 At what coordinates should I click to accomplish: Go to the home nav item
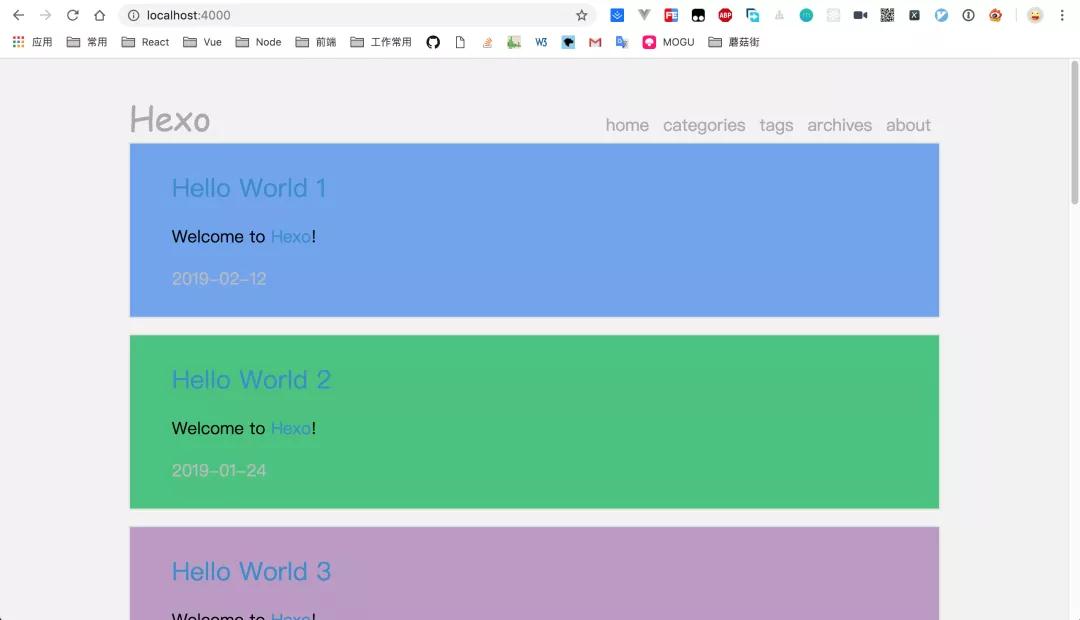(x=627, y=125)
